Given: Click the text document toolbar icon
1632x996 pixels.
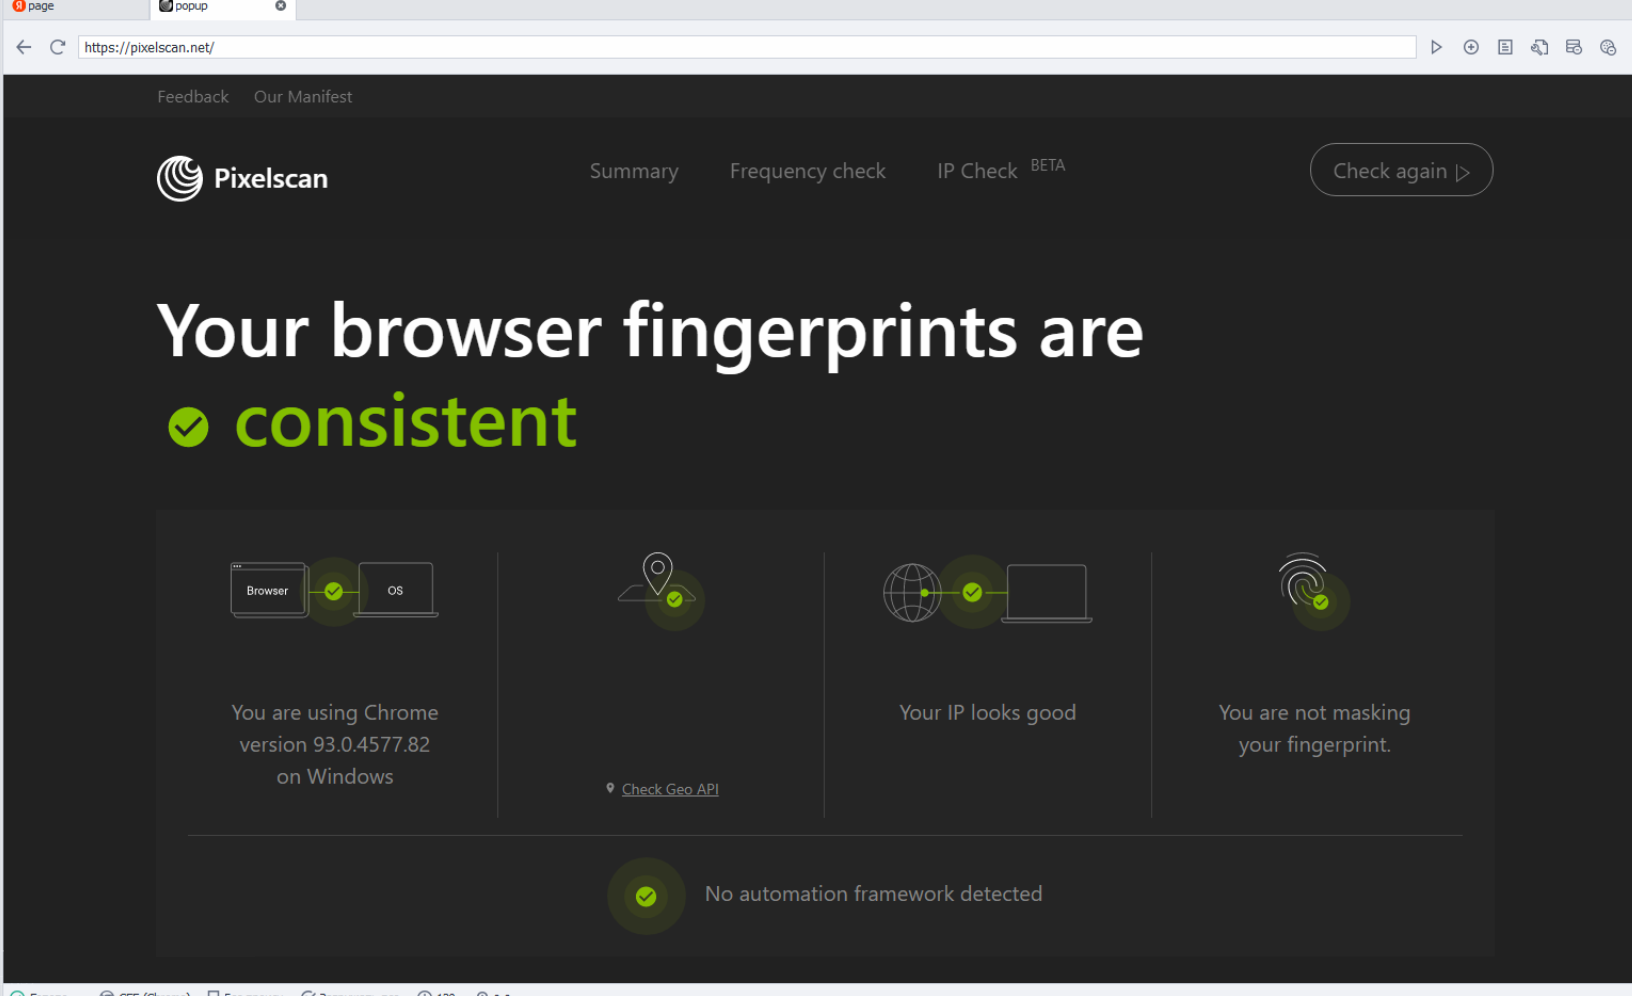Looking at the screenshot, I should (x=1505, y=47).
